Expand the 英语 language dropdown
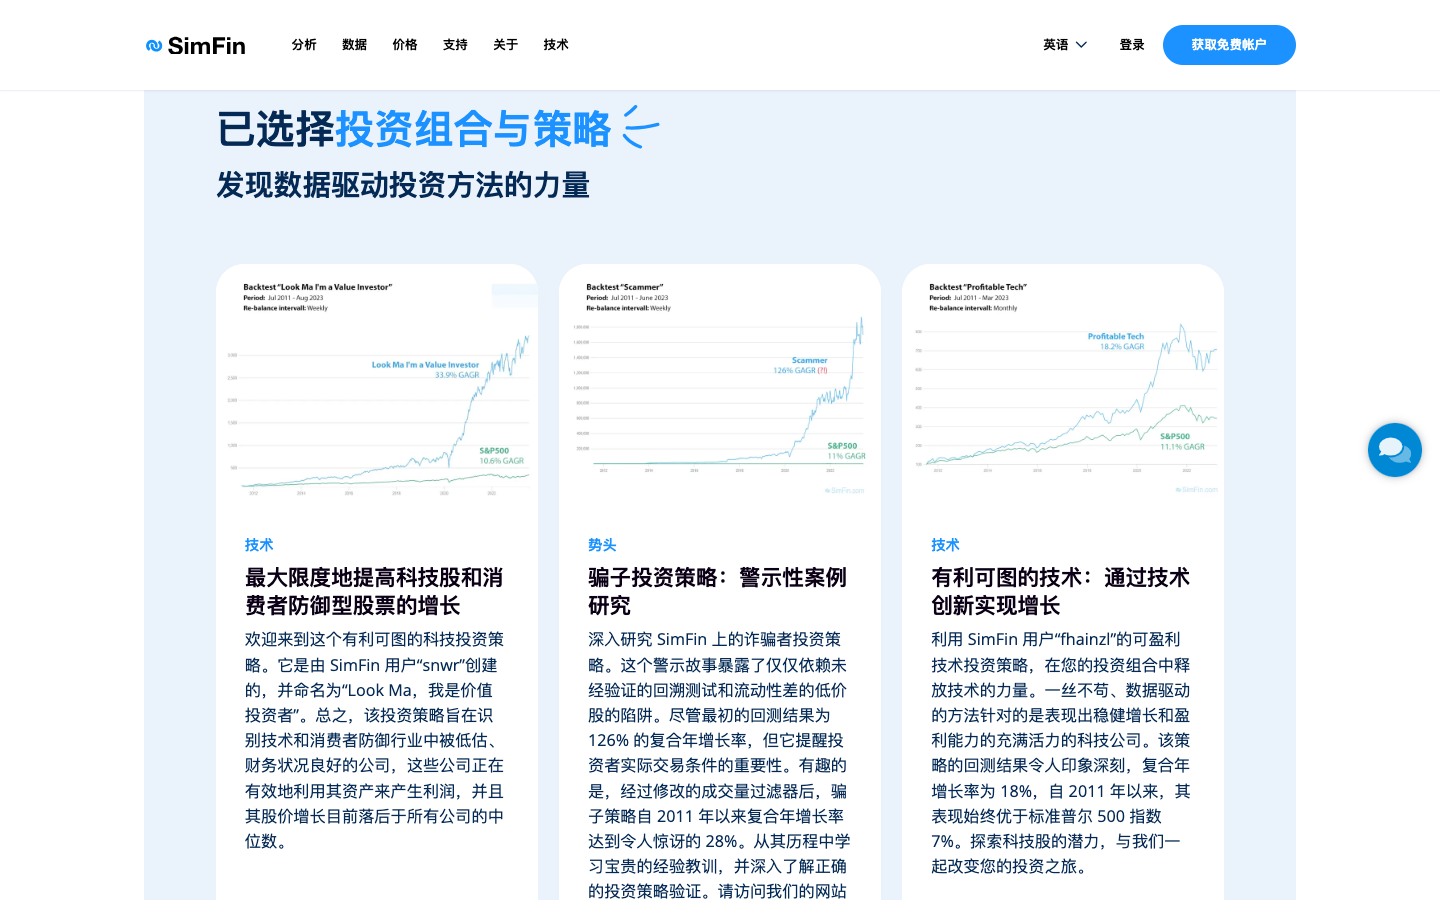1440x900 pixels. [1065, 45]
